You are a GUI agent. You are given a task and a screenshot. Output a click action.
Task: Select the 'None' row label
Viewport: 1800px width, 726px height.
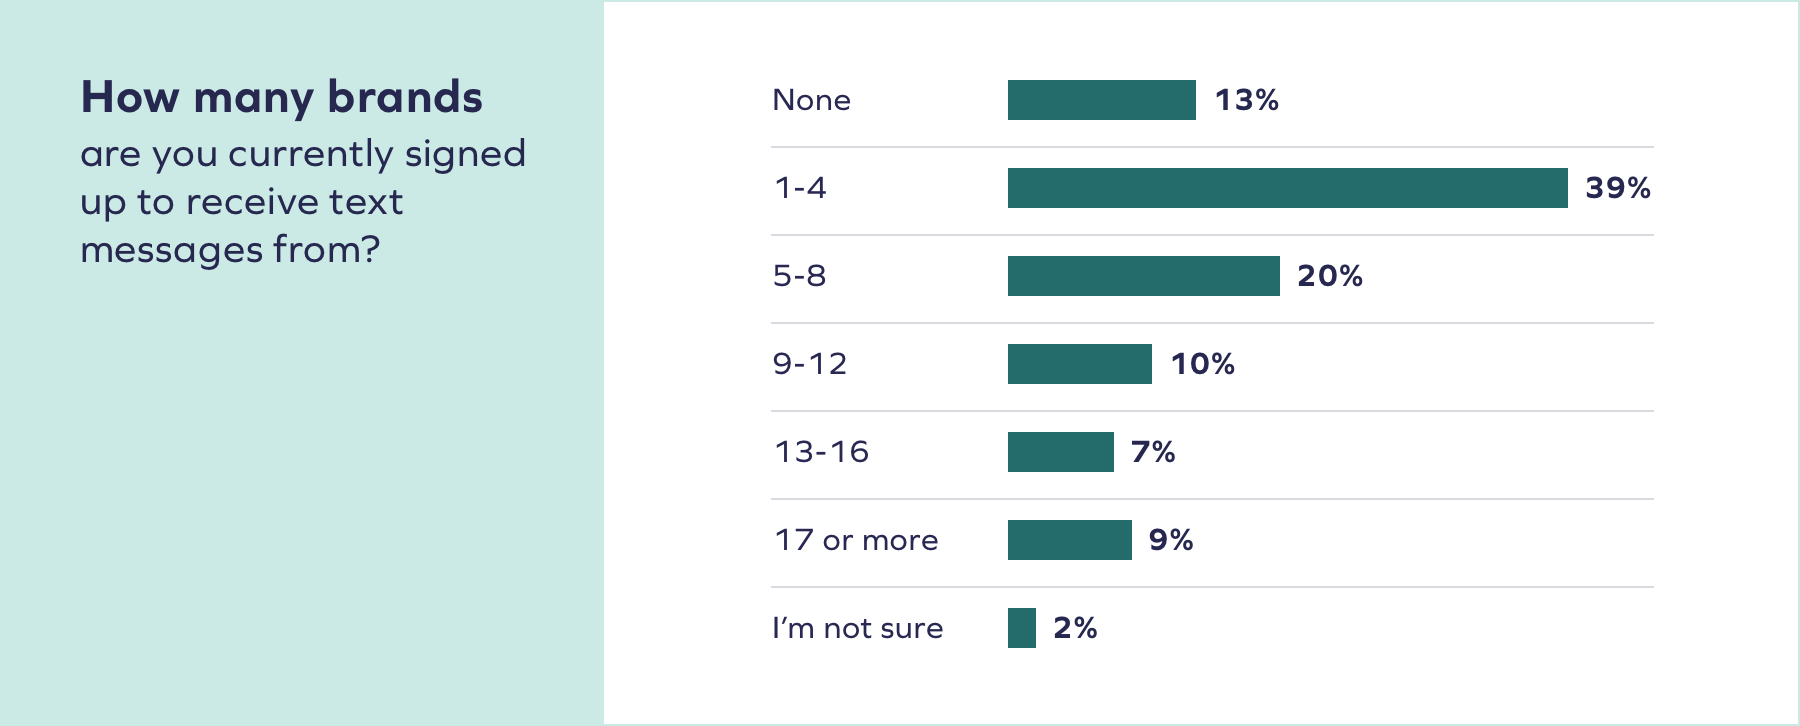point(811,100)
